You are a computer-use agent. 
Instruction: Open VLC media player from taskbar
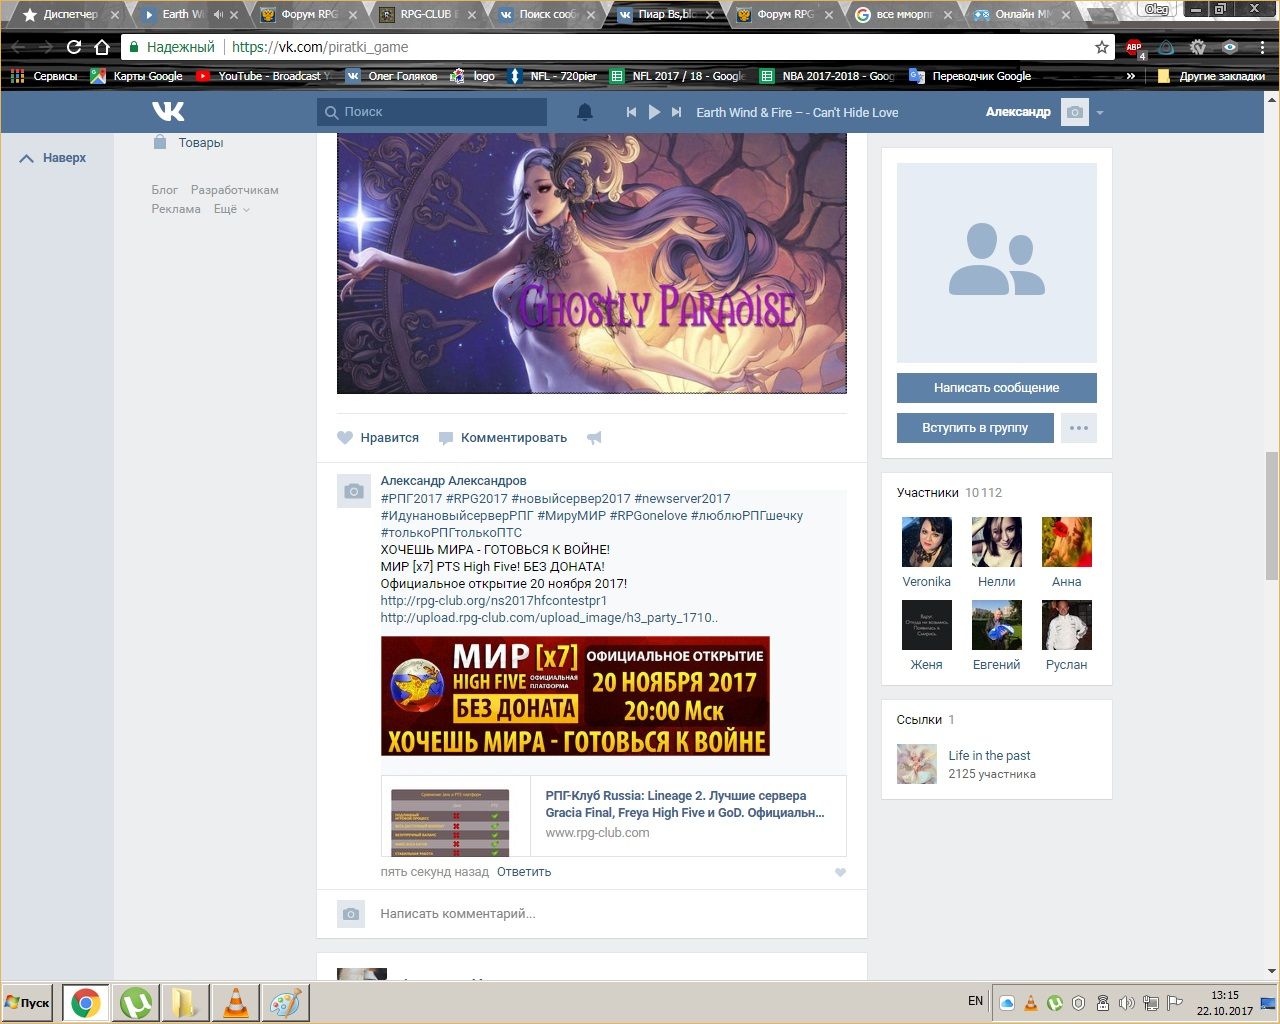click(x=235, y=1003)
